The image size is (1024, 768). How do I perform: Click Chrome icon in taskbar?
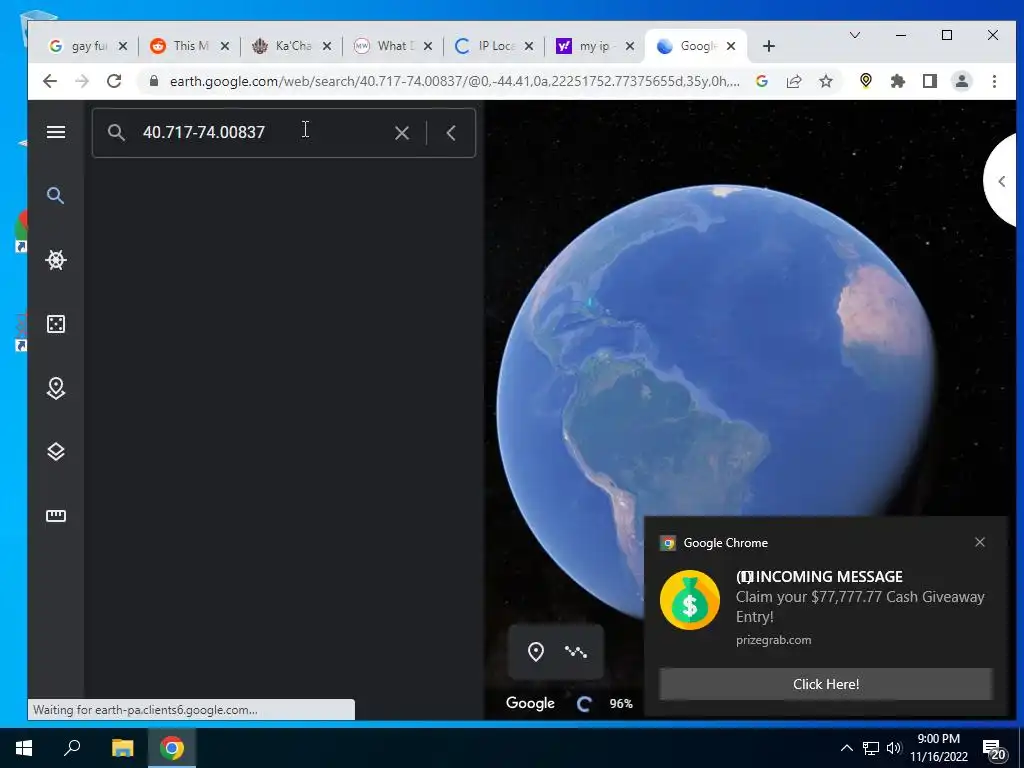[172, 748]
